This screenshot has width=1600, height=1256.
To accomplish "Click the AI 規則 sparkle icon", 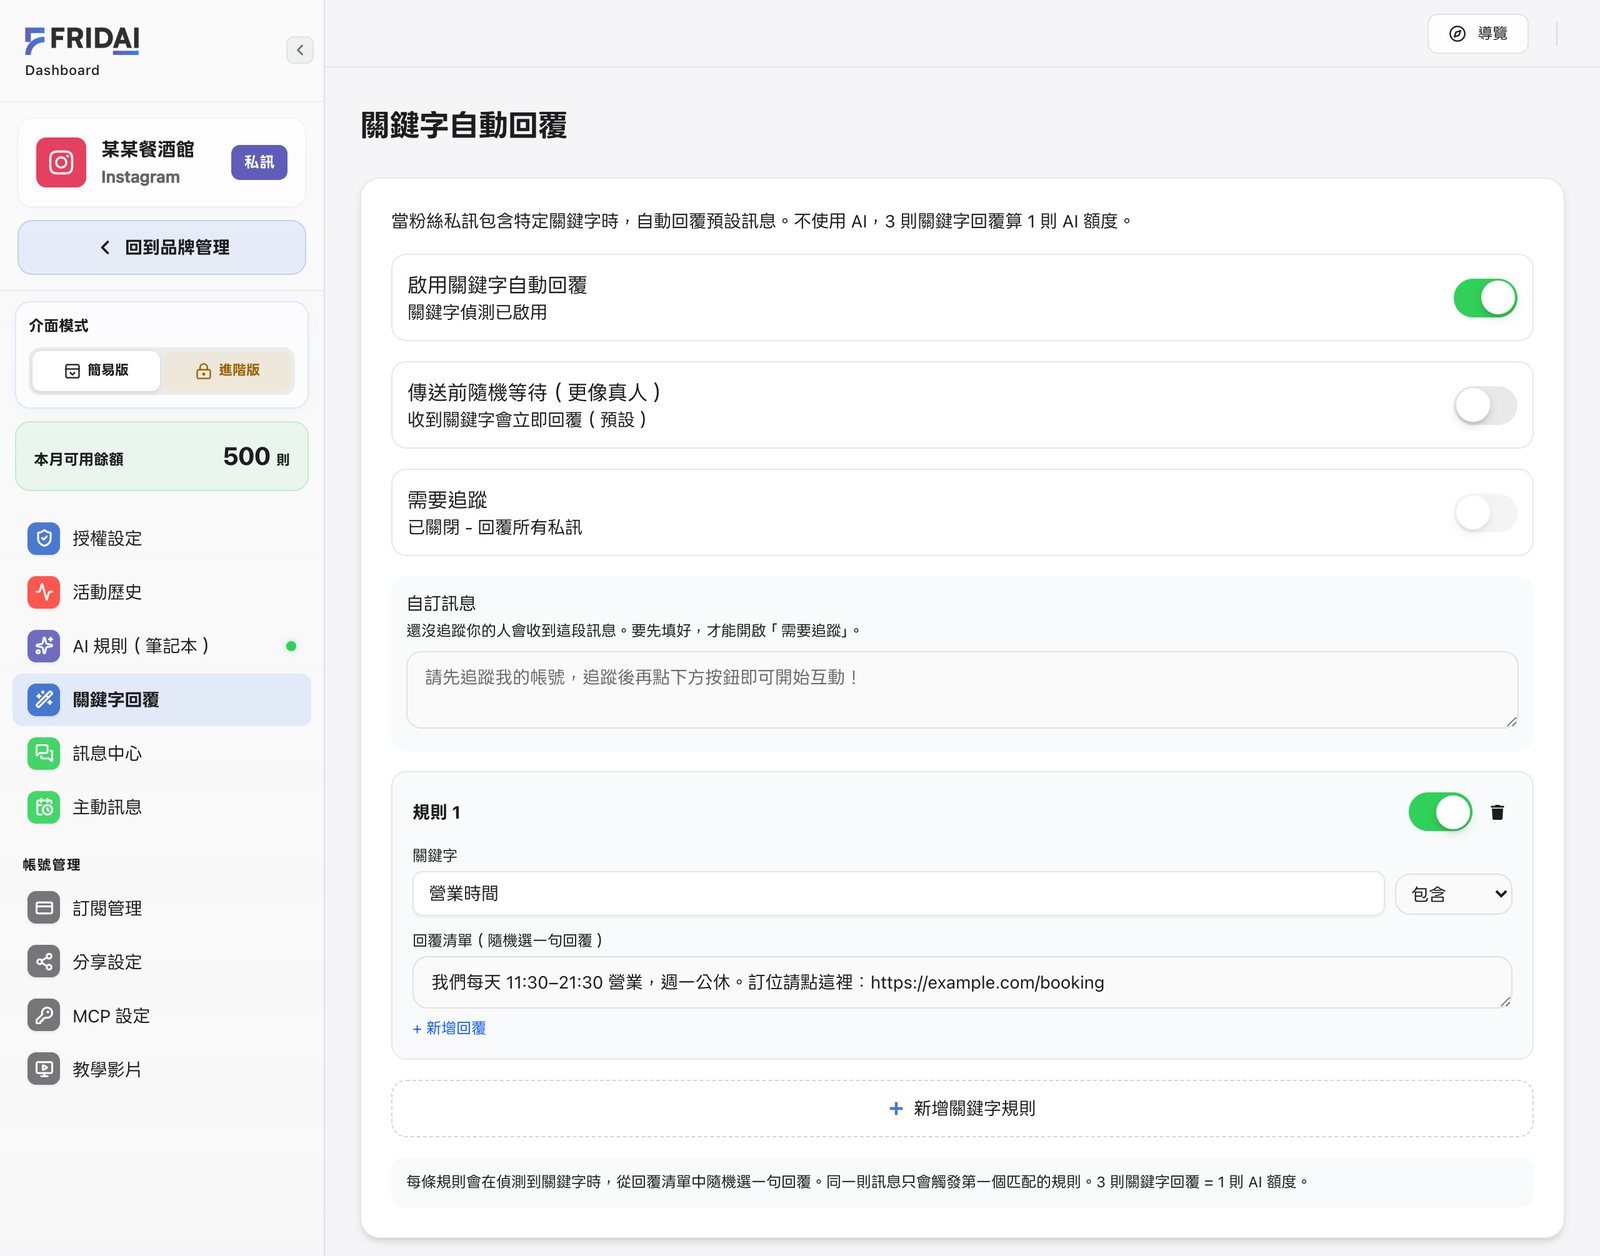I will pyautogui.click(x=44, y=646).
